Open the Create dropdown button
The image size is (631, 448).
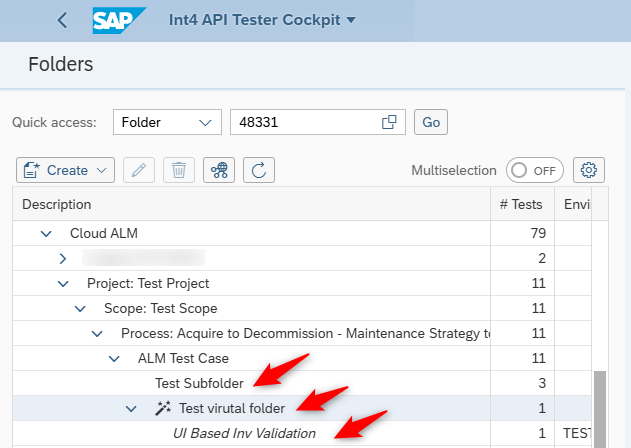tap(65, 170)
